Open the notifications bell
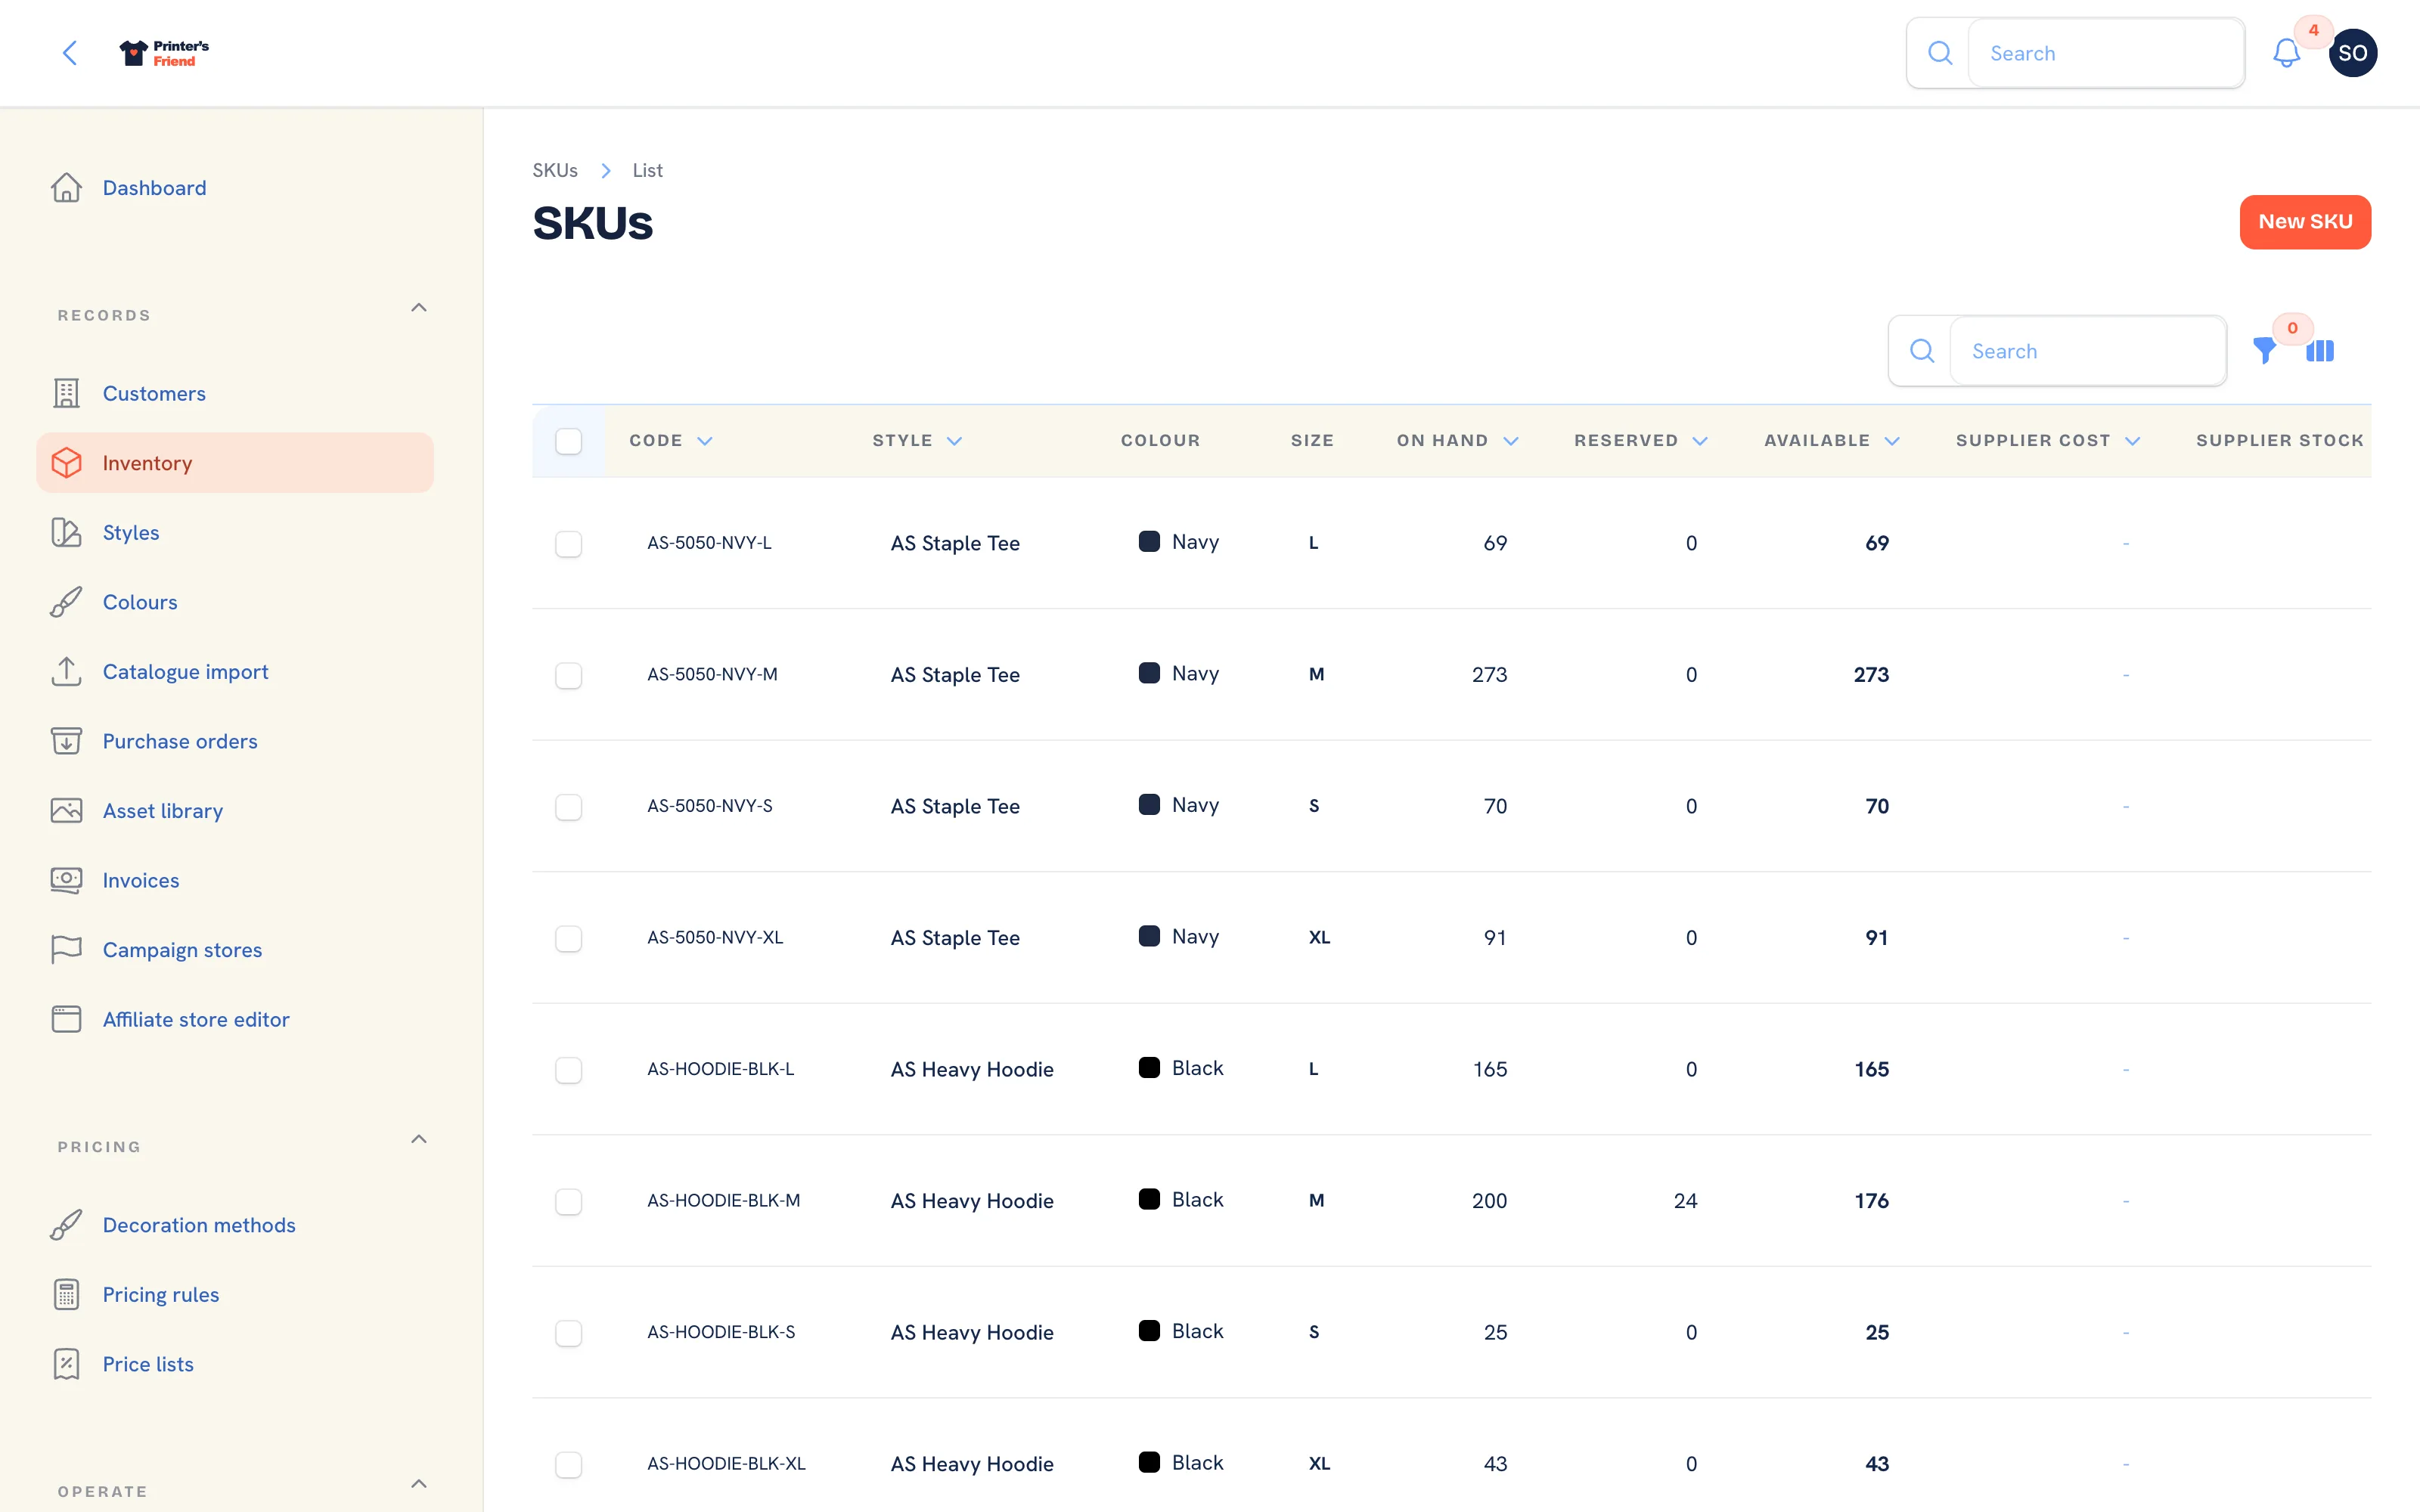The height and width of the screenshot is (1512, 2420). 2286,53
